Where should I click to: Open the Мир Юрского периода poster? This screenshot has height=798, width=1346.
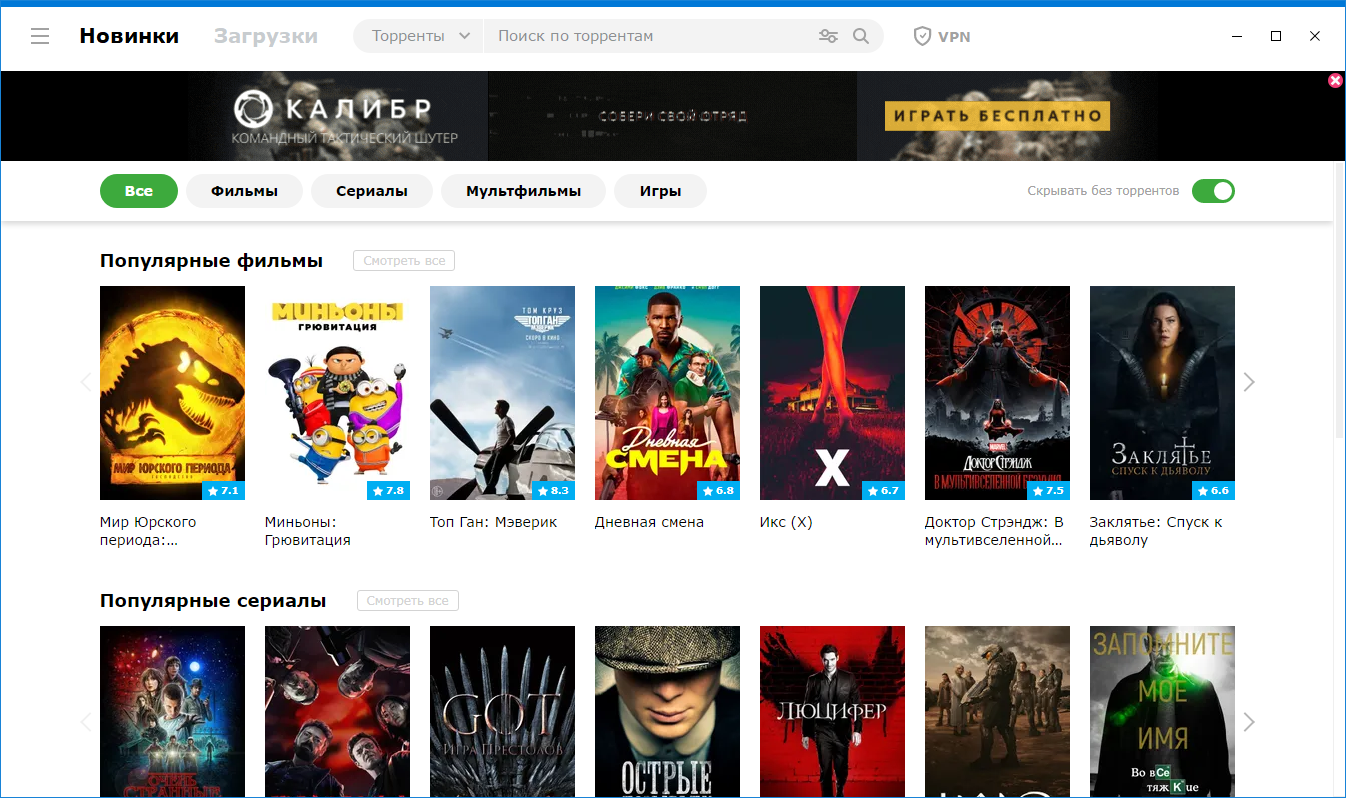click(172, 393)
